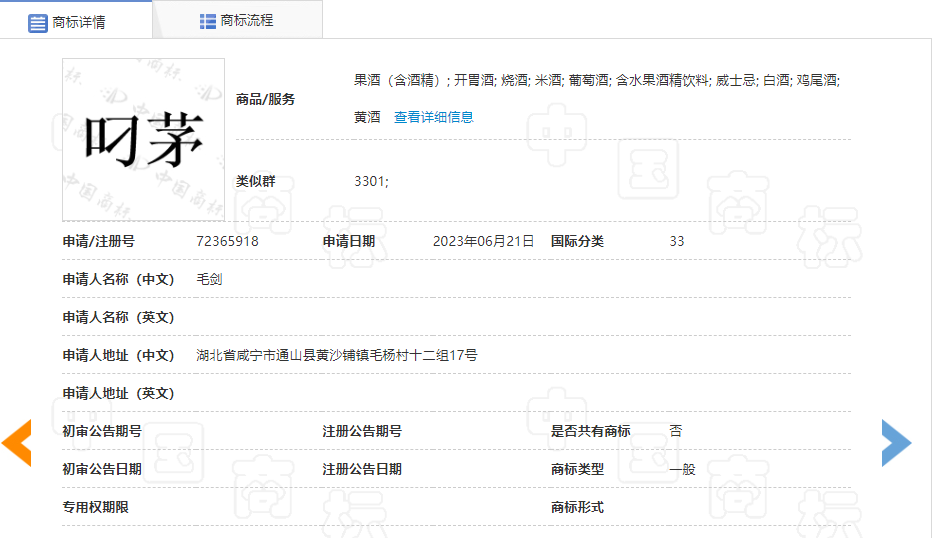Screen dimensions: 952x538
Task: Click the 商标类型 label
Action: [577, 469]
